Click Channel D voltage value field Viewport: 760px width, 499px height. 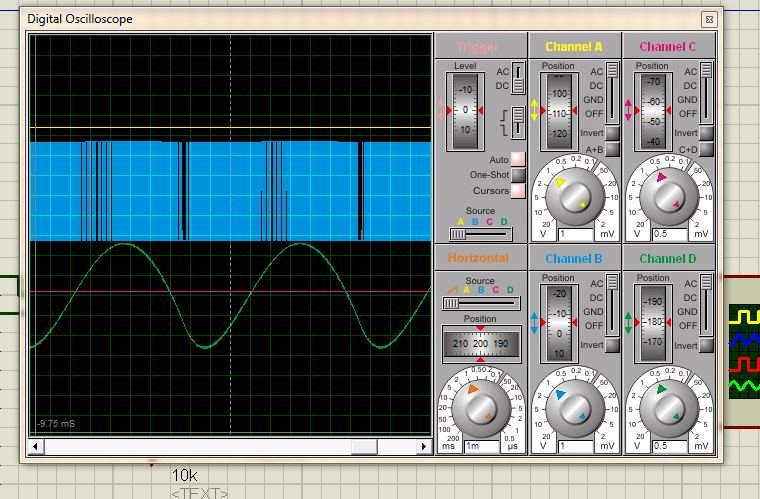pyautogui.click(x=669, y=446)
